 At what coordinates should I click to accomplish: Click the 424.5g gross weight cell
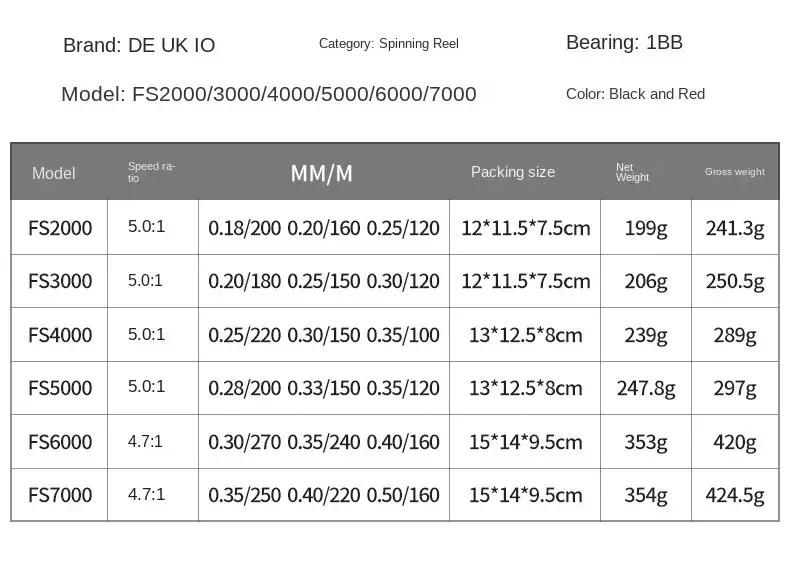(735, 495)
